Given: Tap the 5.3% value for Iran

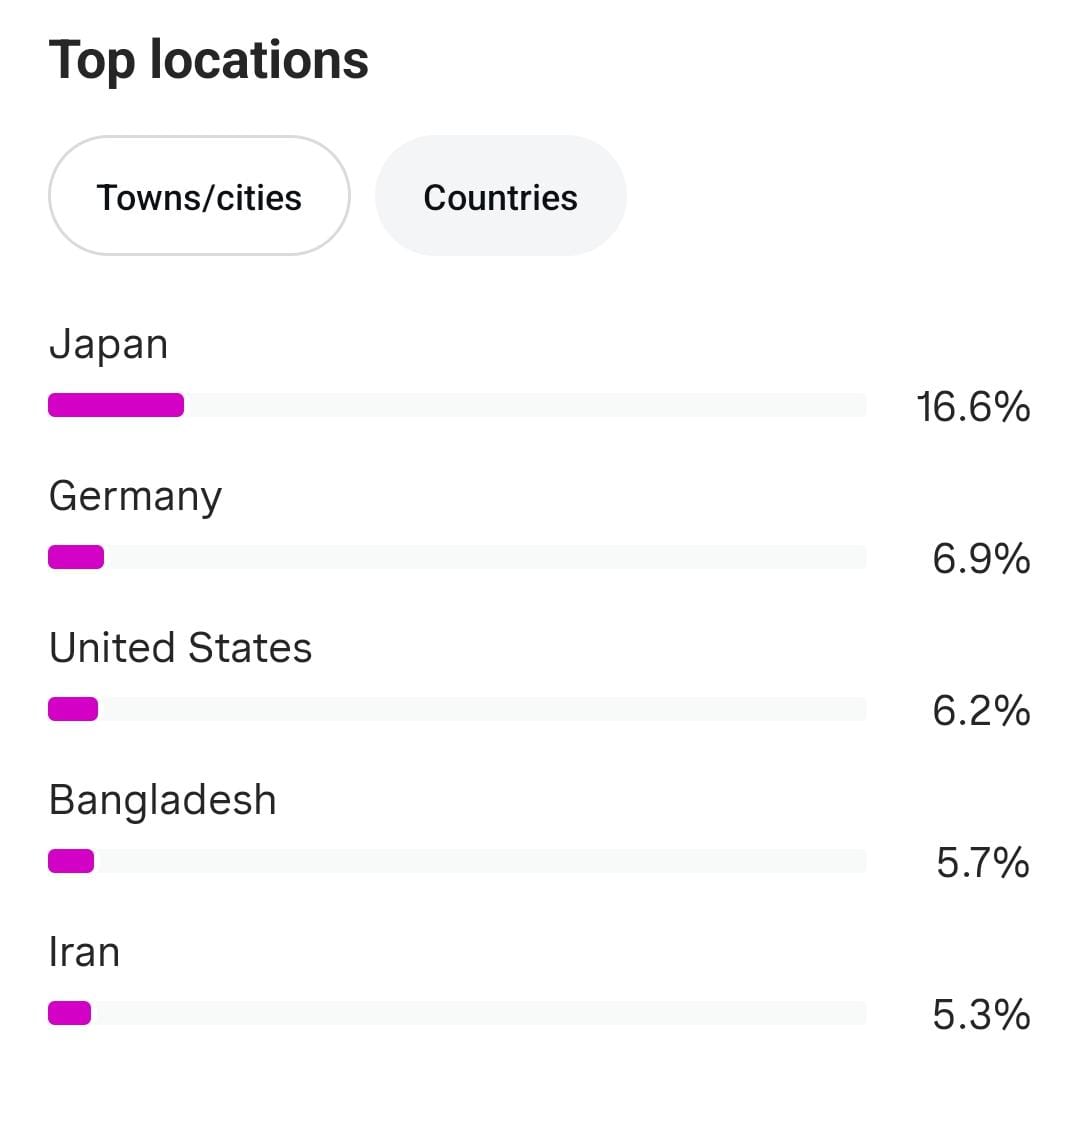Looking at the screenshot, I should 980,1015.
